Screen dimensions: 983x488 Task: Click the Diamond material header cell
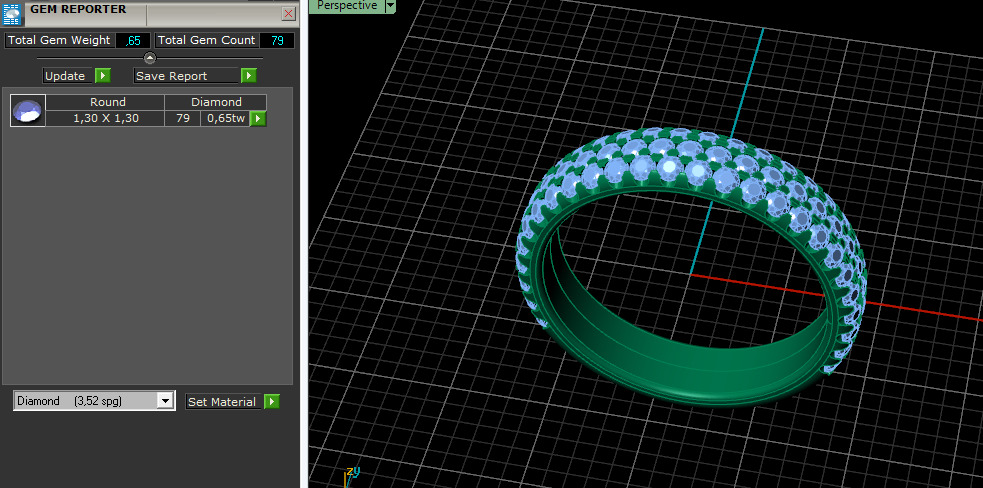point(216,102)
